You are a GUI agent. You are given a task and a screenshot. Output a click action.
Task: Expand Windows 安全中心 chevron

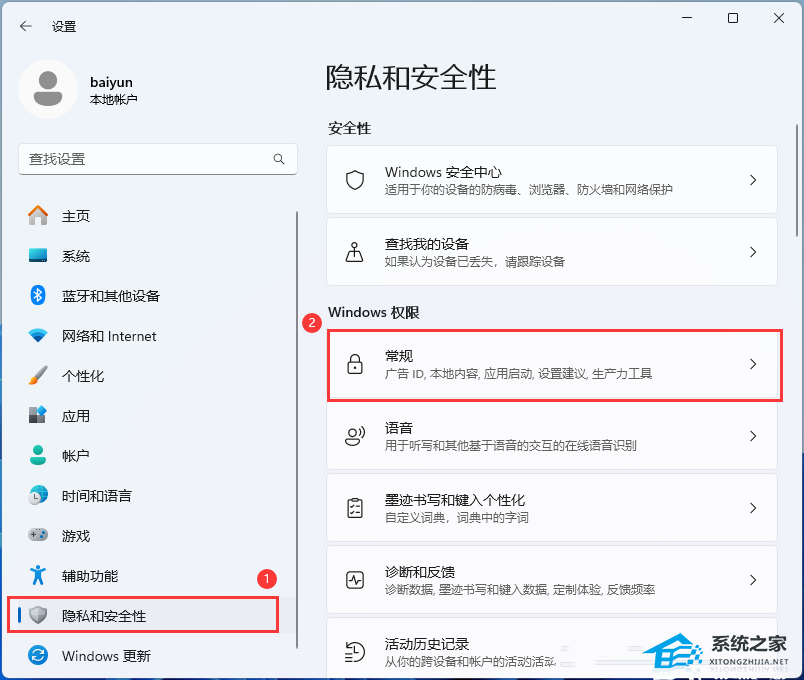pyautogui.click(x=753, y=180)
